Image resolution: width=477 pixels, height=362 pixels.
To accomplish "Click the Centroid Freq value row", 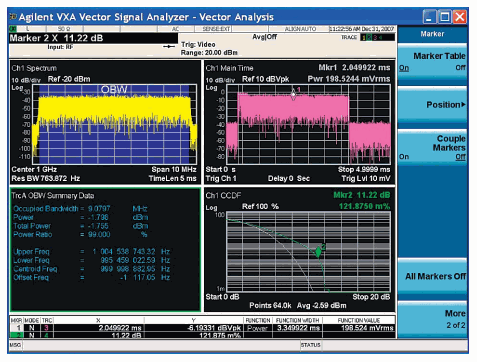I will (x=91, y=269).
